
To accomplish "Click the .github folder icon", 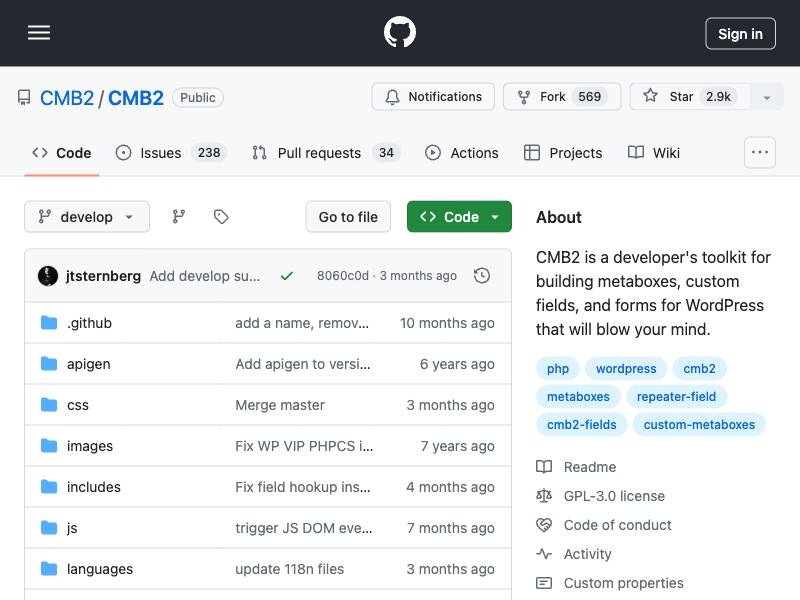I will pos(49,322).
